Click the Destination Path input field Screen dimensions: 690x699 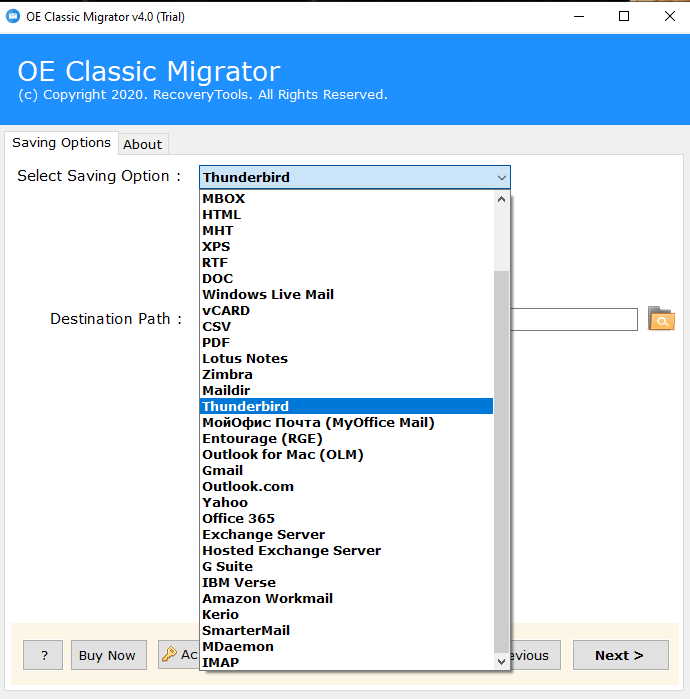tap(574, 319)
